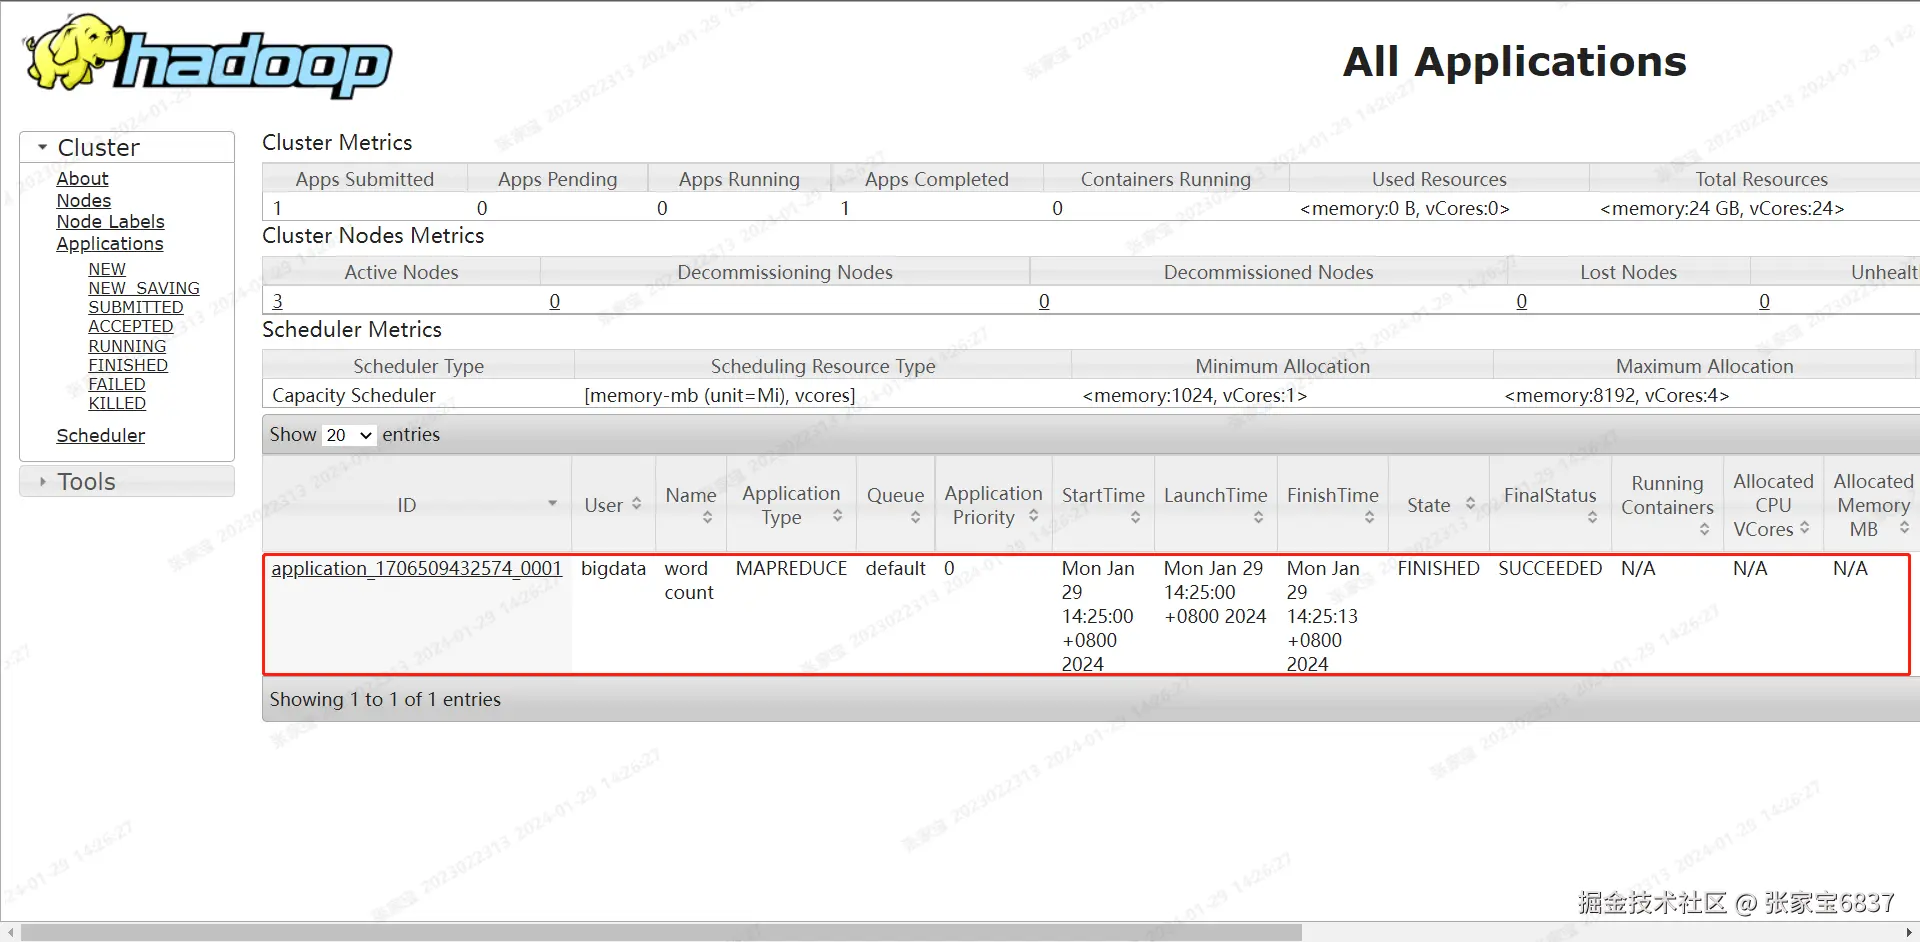Viewport: 1920px width, 942px height.
Task: Sort by Allocated Memory MB icon
Action: click(1904, 527)
